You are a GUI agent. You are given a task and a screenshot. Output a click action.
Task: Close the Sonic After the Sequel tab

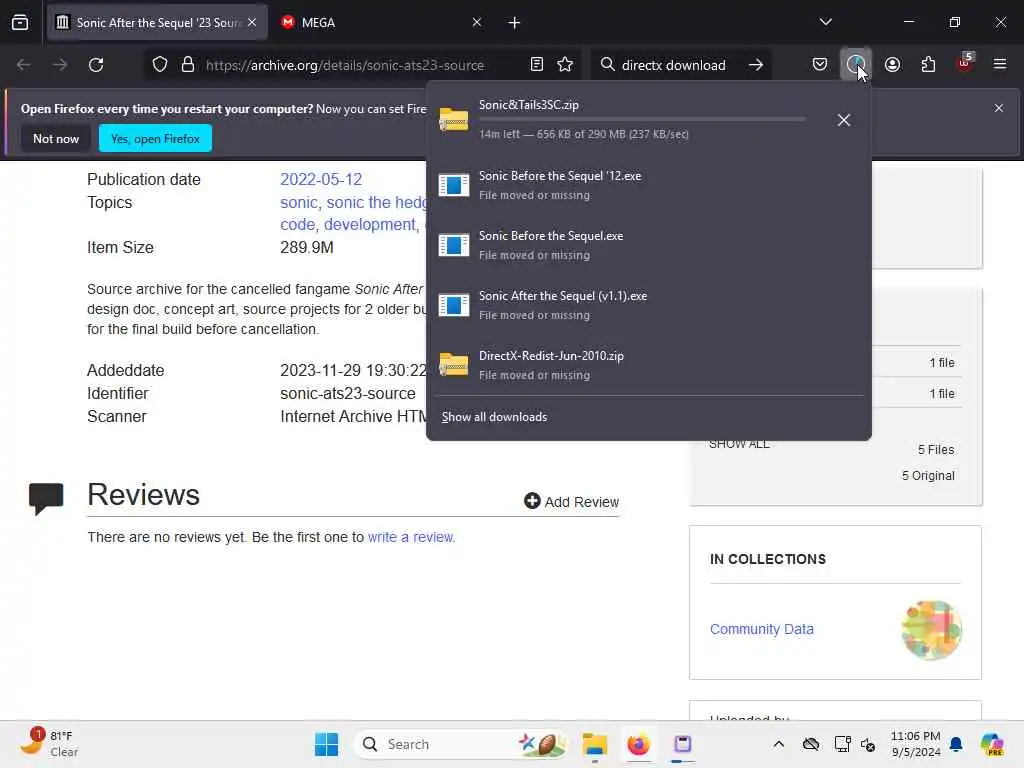pos(252,23)
